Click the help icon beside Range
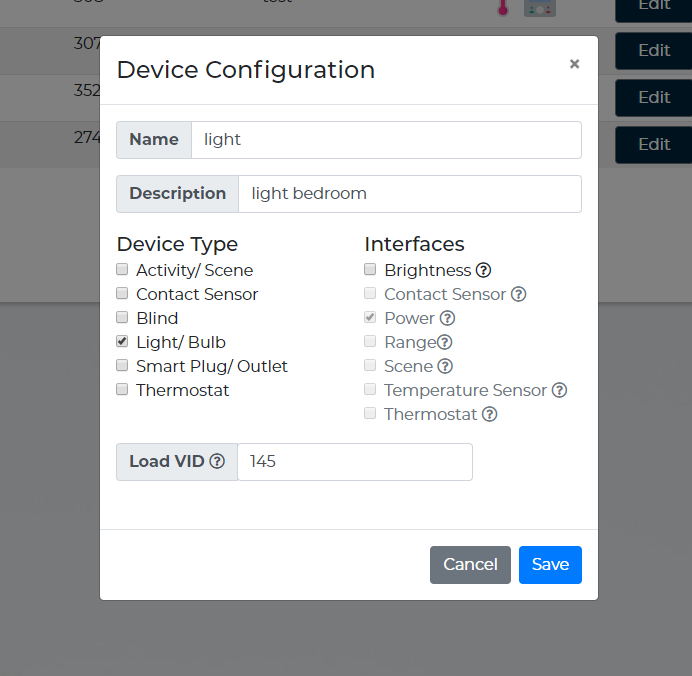The width and height of the screenshot is (692, 676). tap(445, 342)
